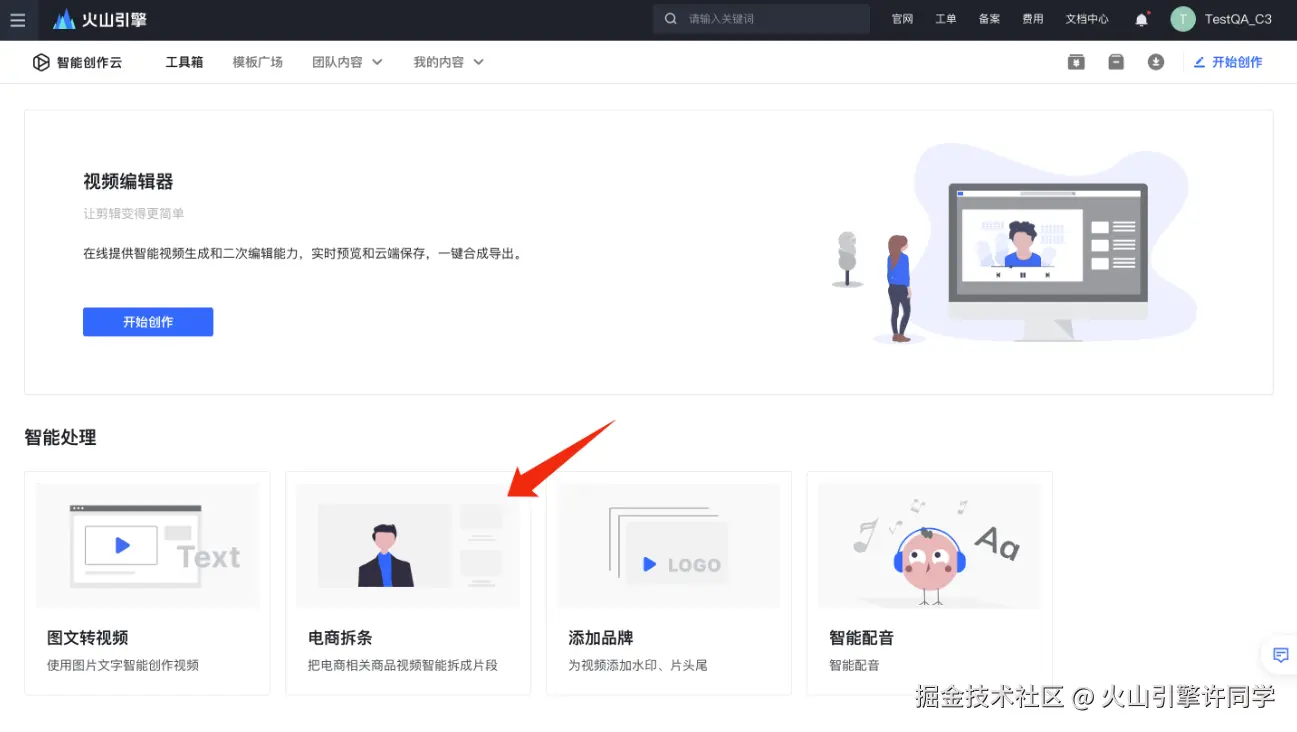
Task: Click the blue 开始创作 button
Action: click(148, 322)
